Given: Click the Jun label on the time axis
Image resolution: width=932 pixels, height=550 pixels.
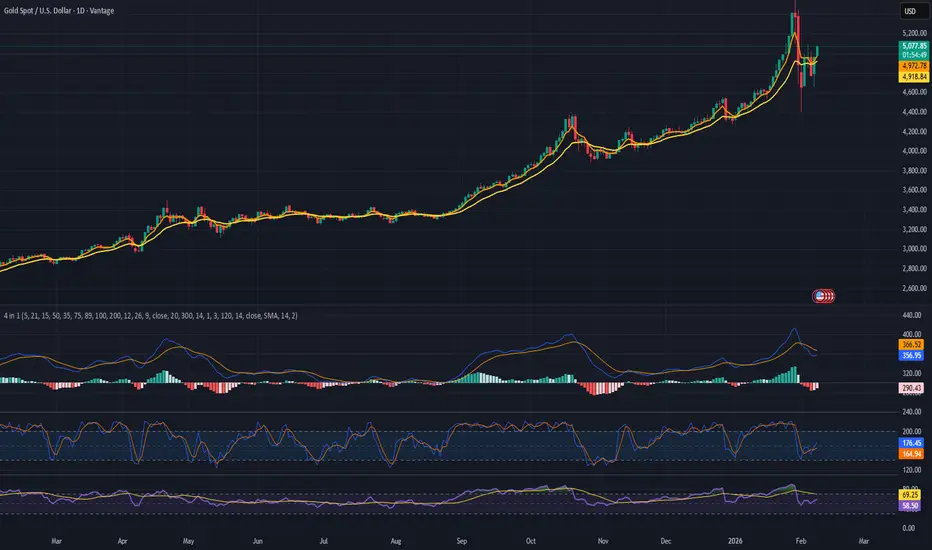Looking at the screenshot, I should [x=257, y=542].
